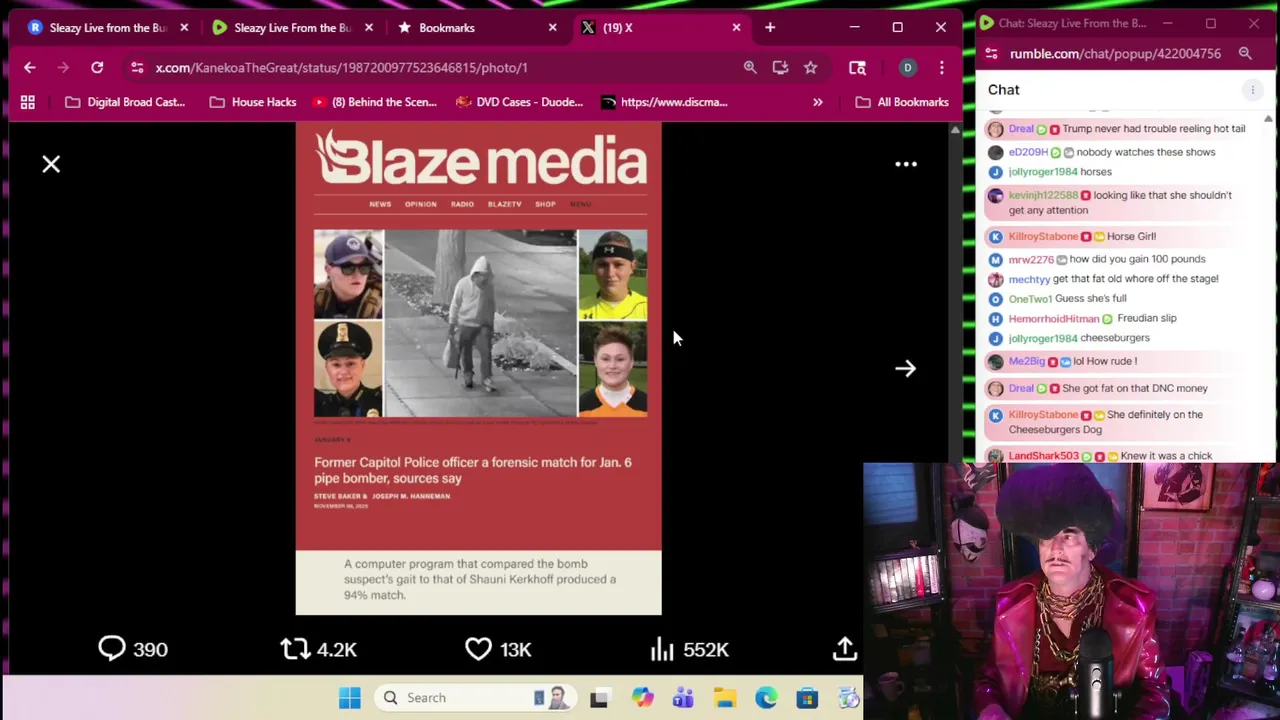This screenshot has height=720, width=1280.
Task: Click username eD209H in chat
Action: 1028,152
